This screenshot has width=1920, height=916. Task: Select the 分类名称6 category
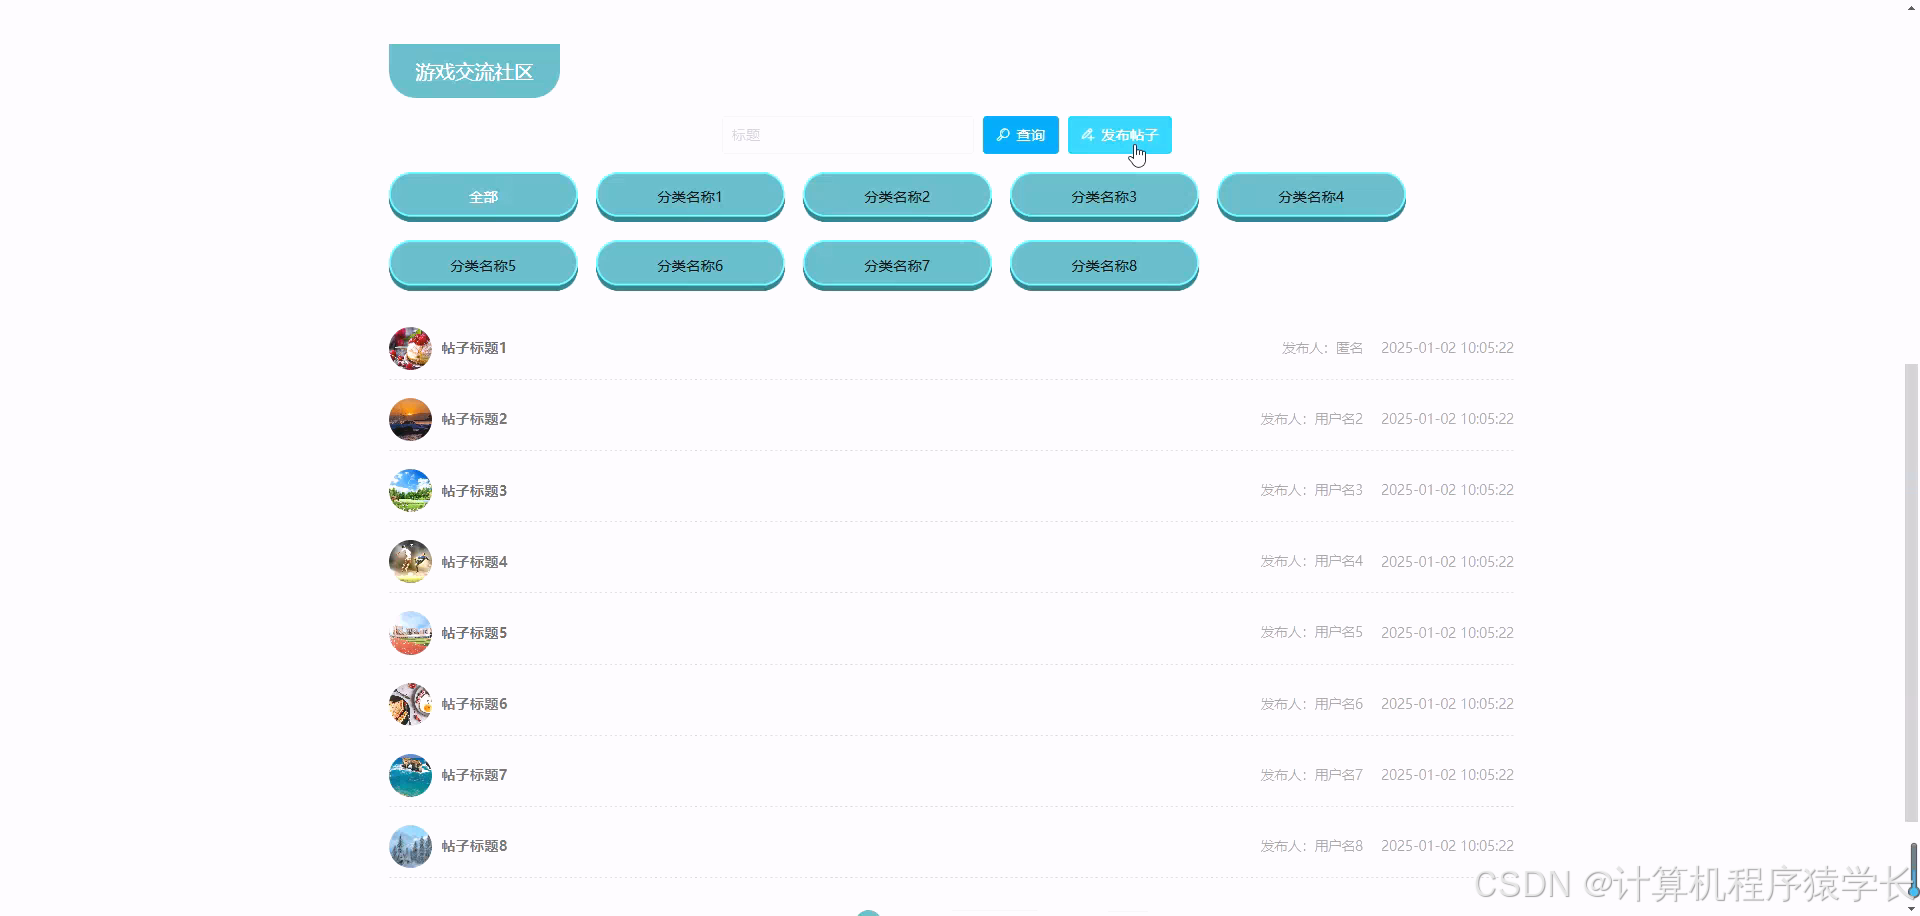[690, 265]
